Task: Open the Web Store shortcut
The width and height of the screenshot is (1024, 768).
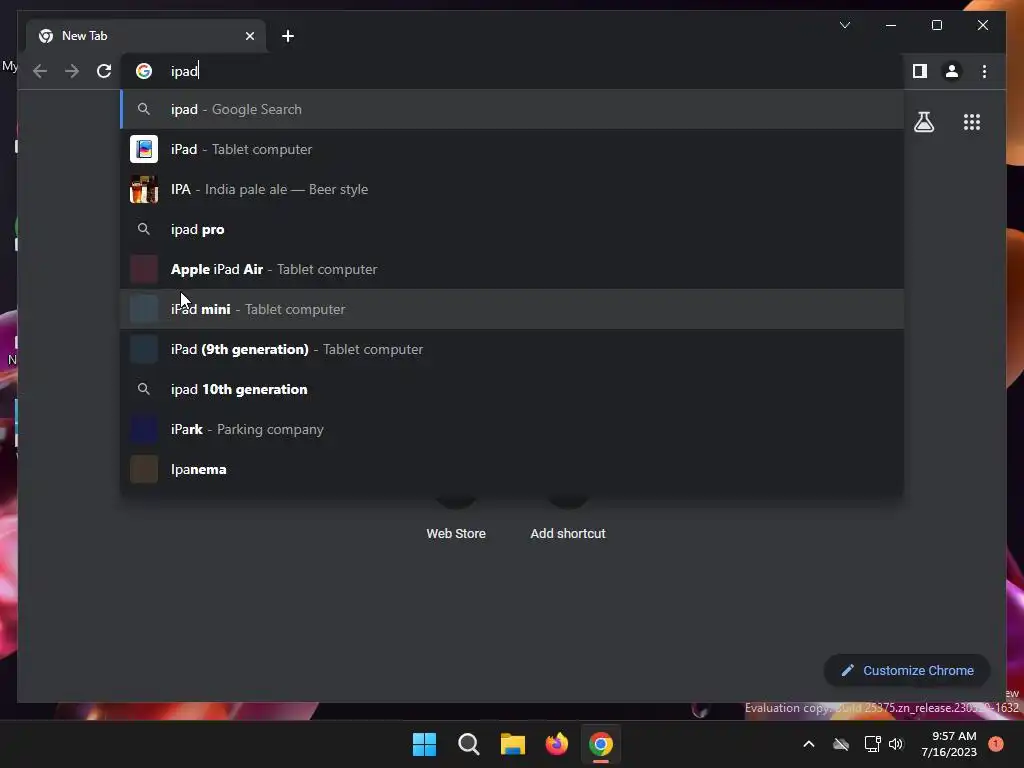Action: coord(456,534)
